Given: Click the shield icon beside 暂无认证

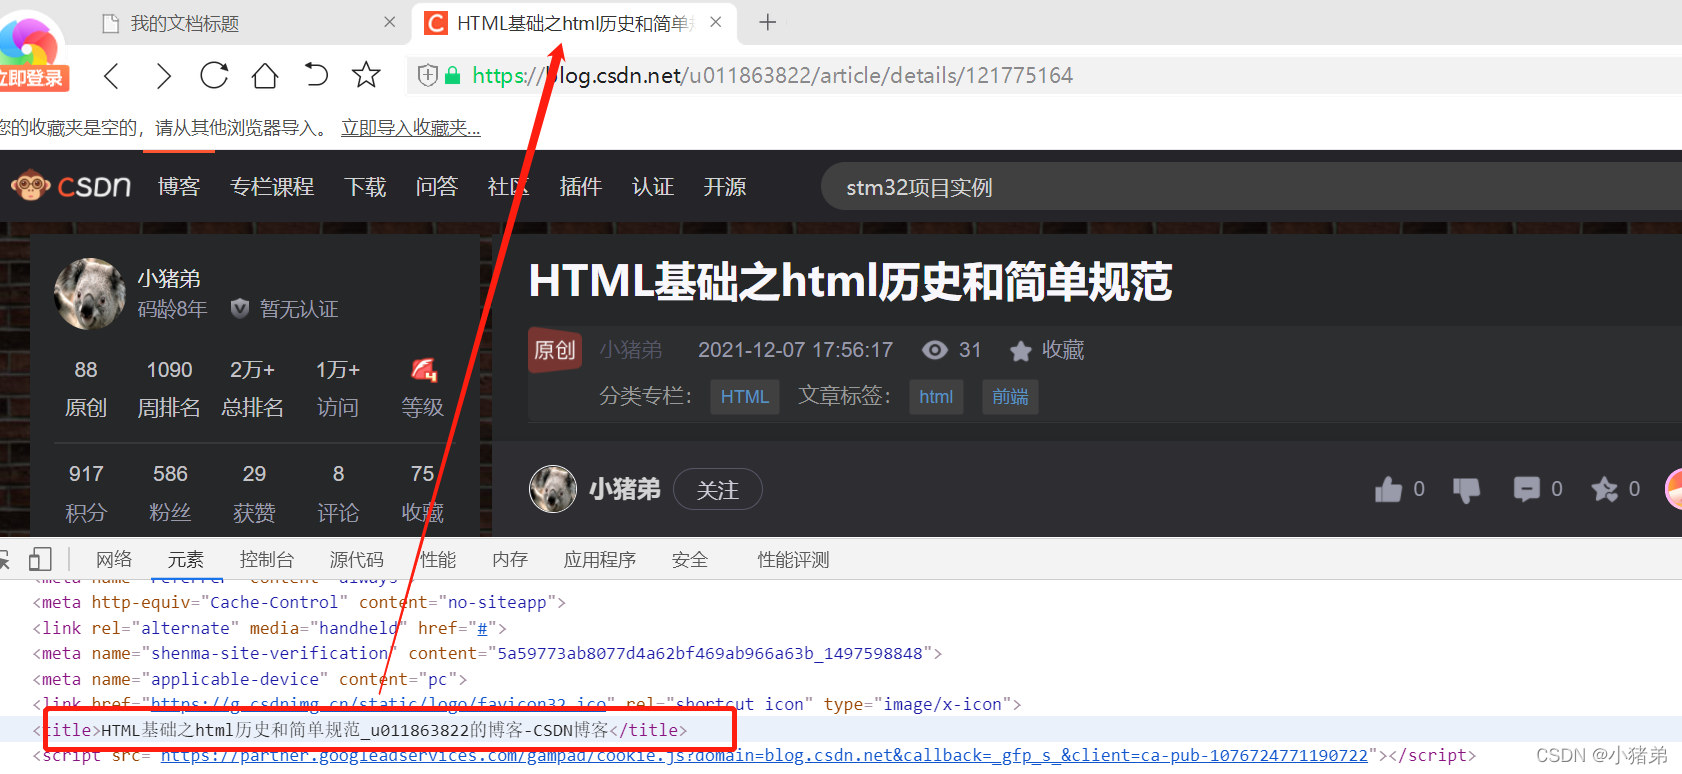Looking at the screenshot, I should click(240, 309).
